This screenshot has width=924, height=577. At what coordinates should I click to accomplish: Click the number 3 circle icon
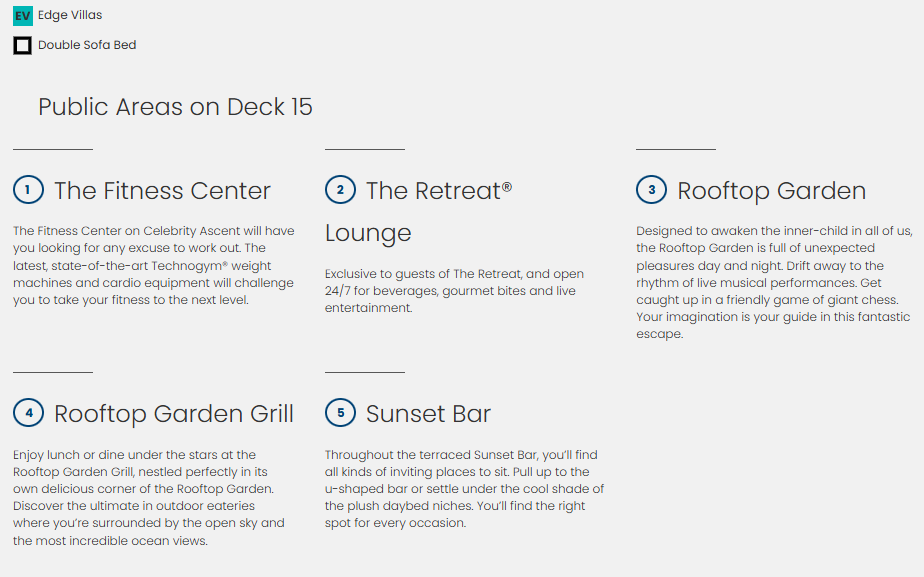[652, 190]
